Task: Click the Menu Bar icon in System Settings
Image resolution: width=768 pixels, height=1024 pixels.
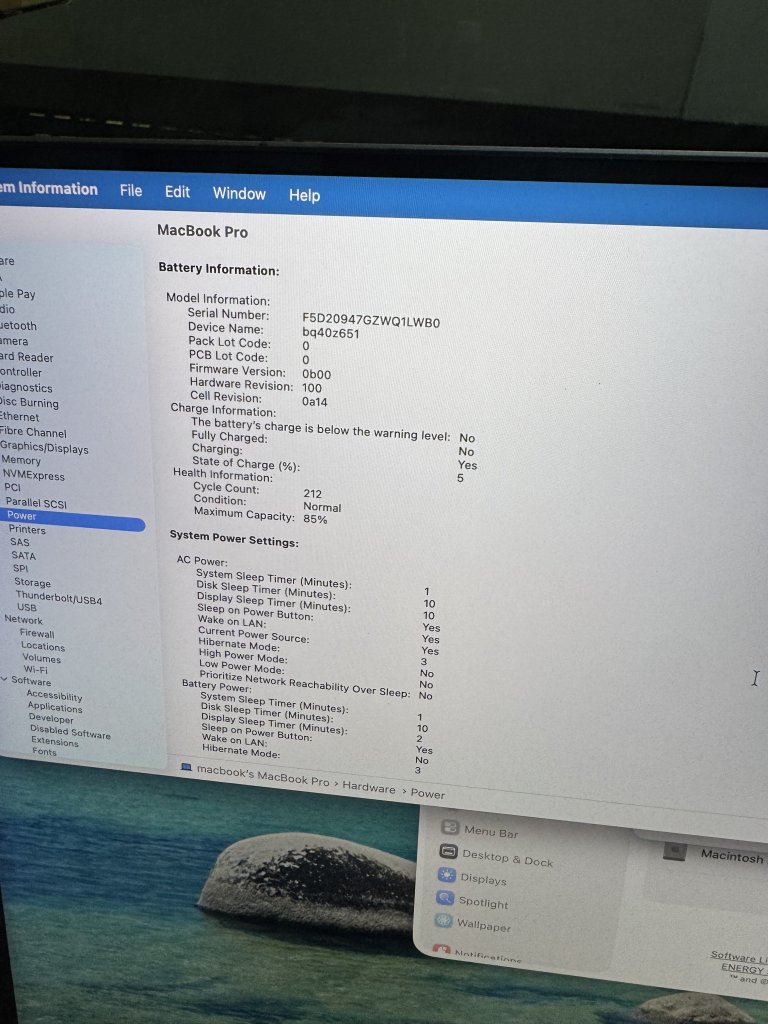Action: pyautogui.click(x=450, y=827)
